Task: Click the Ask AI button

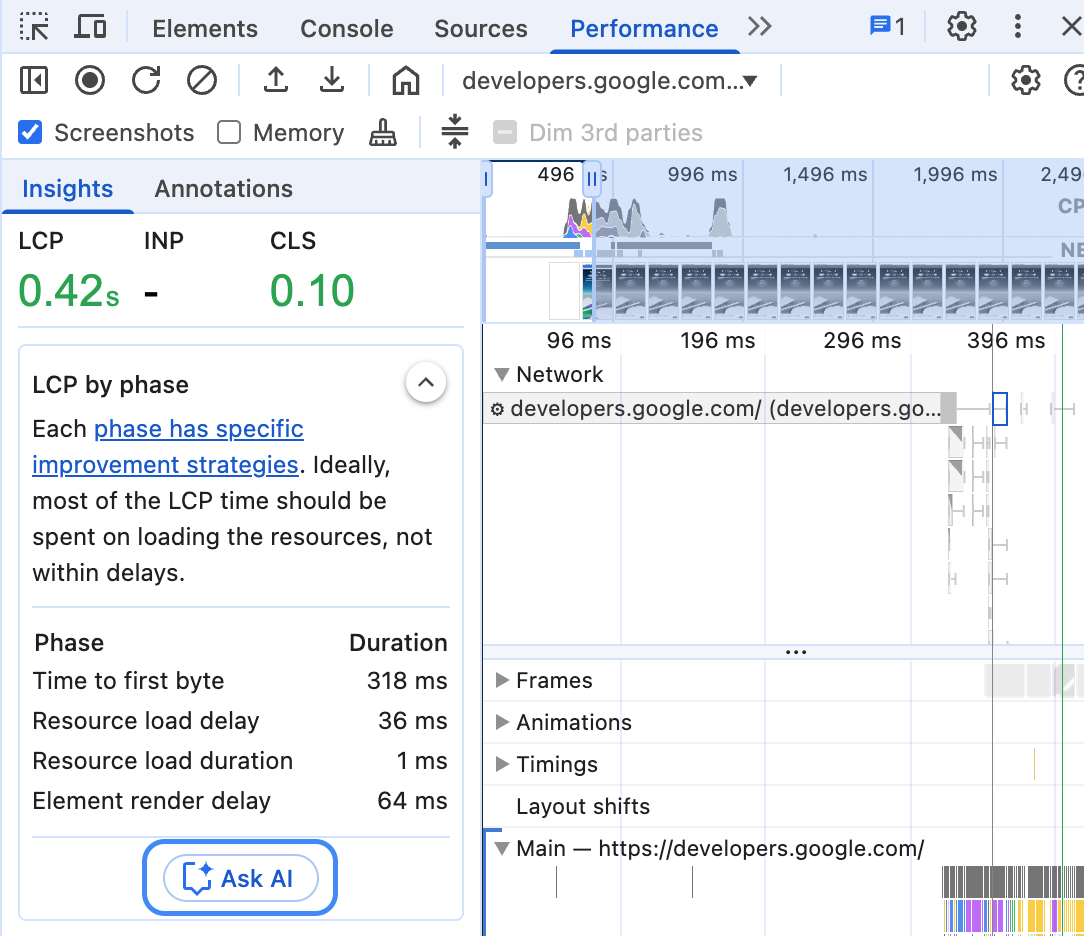Action: coord(239,877)
